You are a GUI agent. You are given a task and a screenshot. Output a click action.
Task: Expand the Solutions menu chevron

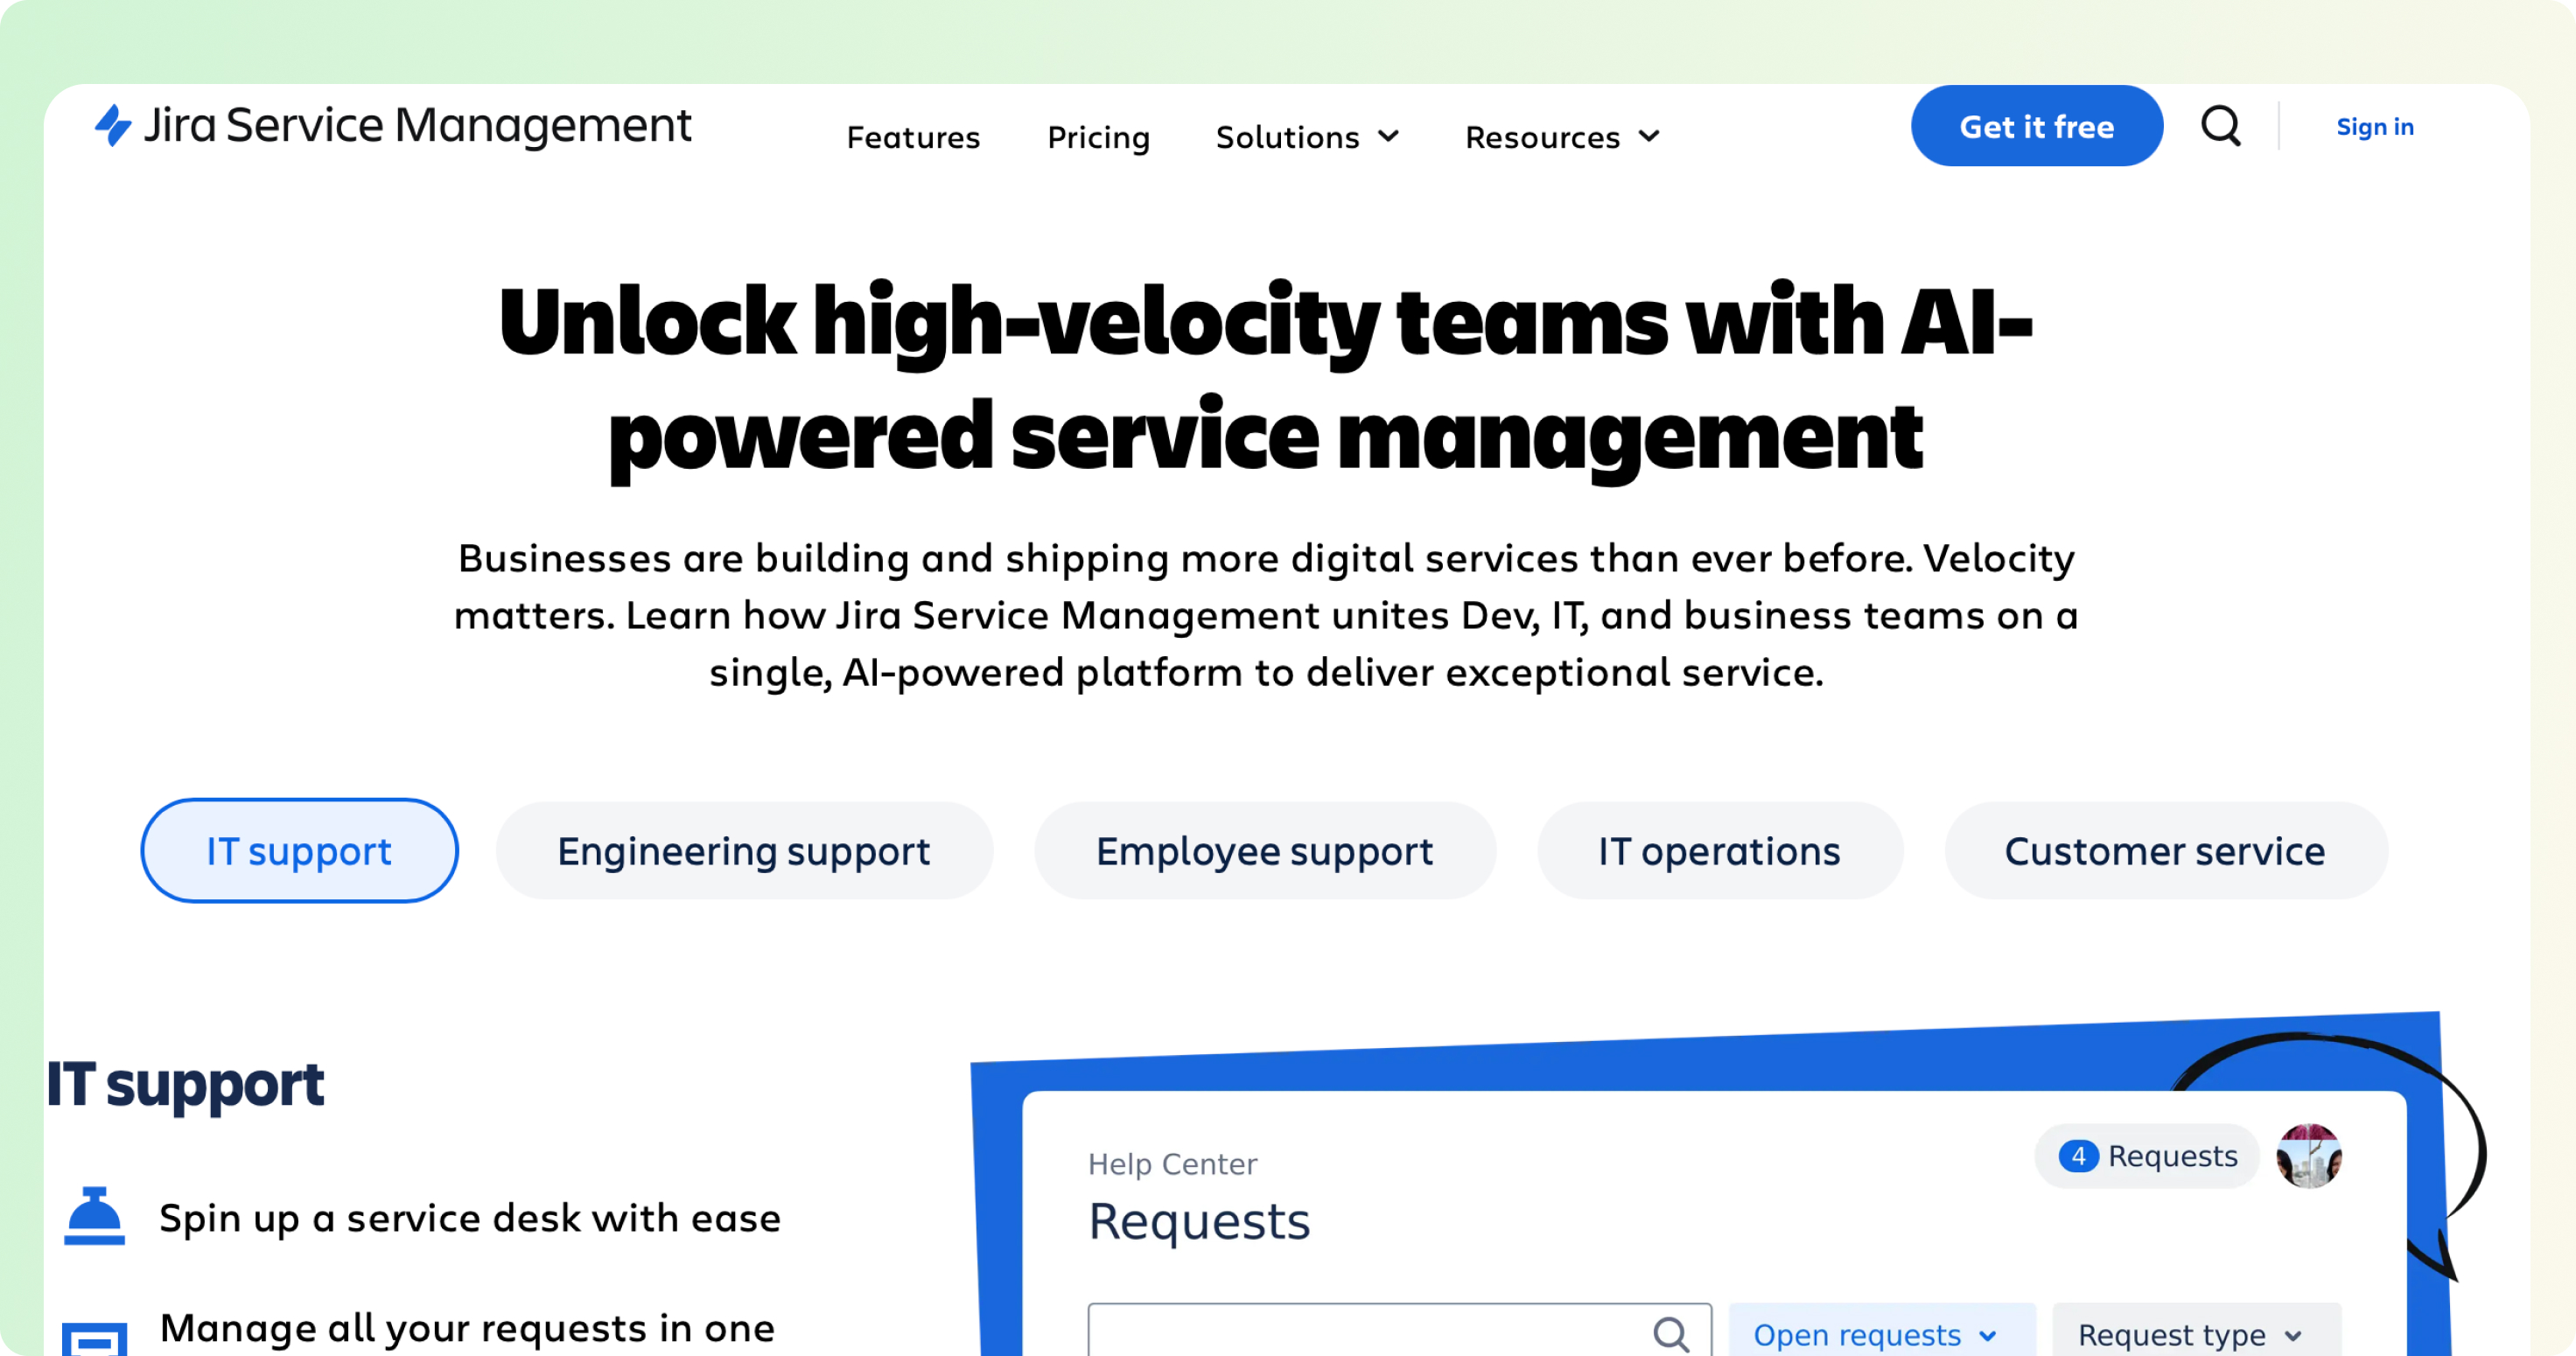coord(1389,137)
